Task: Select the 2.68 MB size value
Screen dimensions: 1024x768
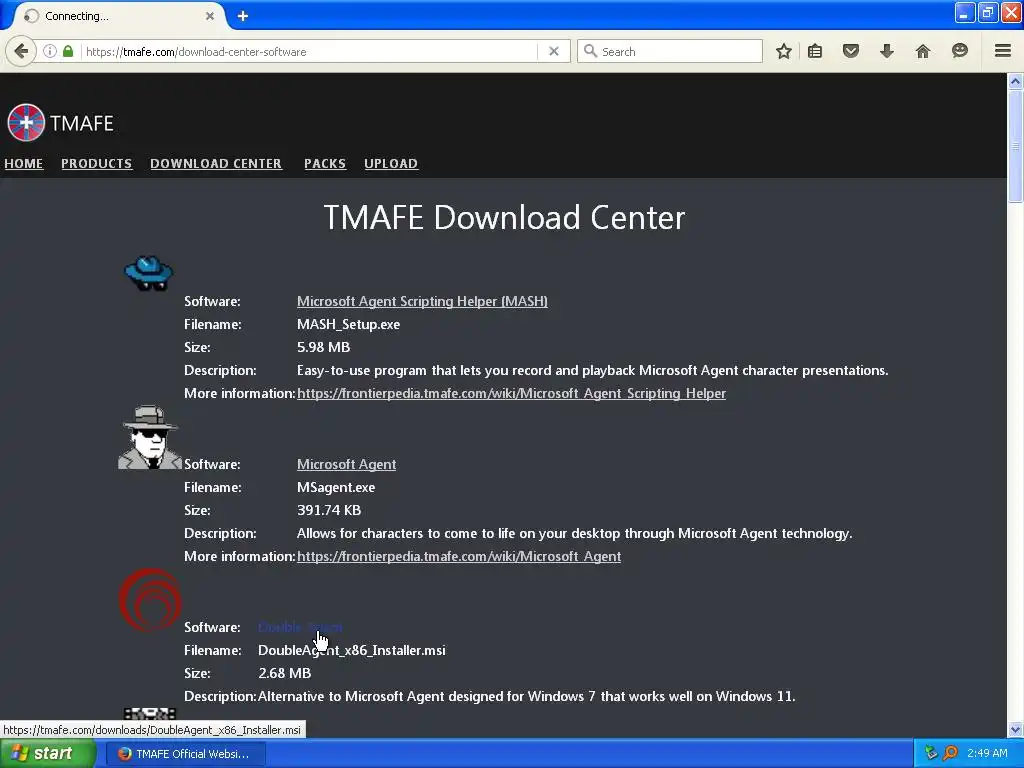Action: pyautogui.click(x=284, y=673)
